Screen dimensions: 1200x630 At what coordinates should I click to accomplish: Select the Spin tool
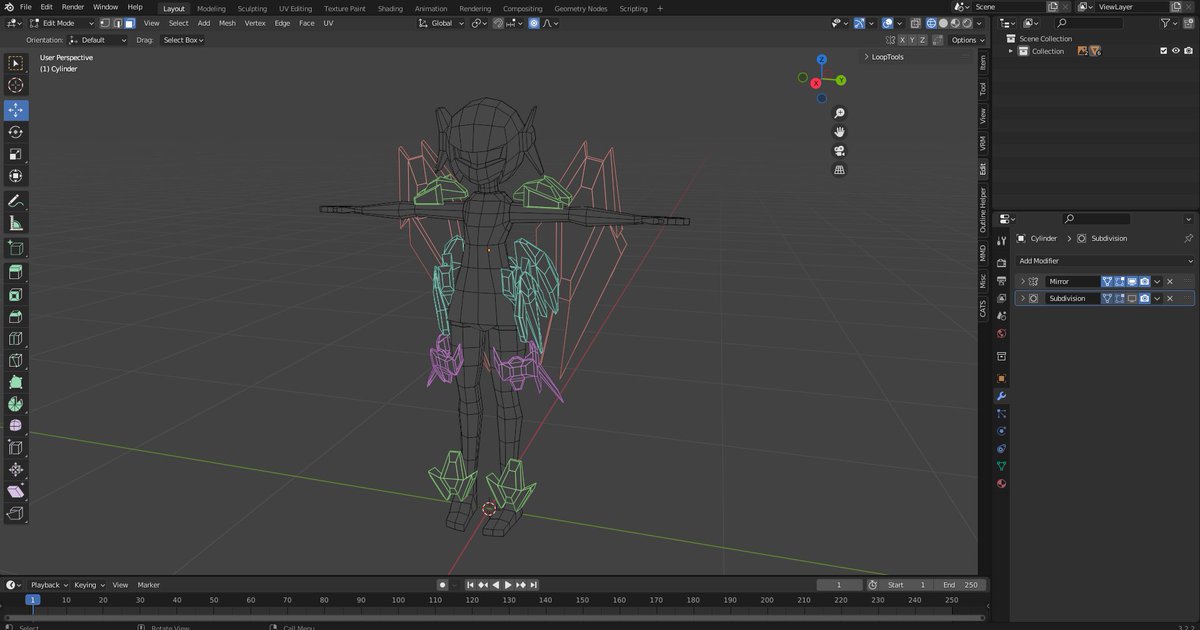coord(16,404)
